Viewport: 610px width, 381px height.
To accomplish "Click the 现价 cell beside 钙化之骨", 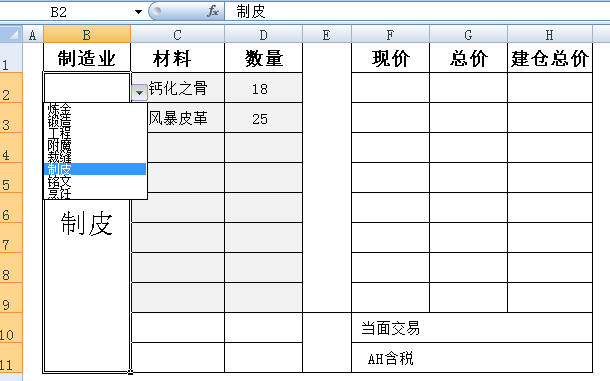I will [x=390, y=88].
